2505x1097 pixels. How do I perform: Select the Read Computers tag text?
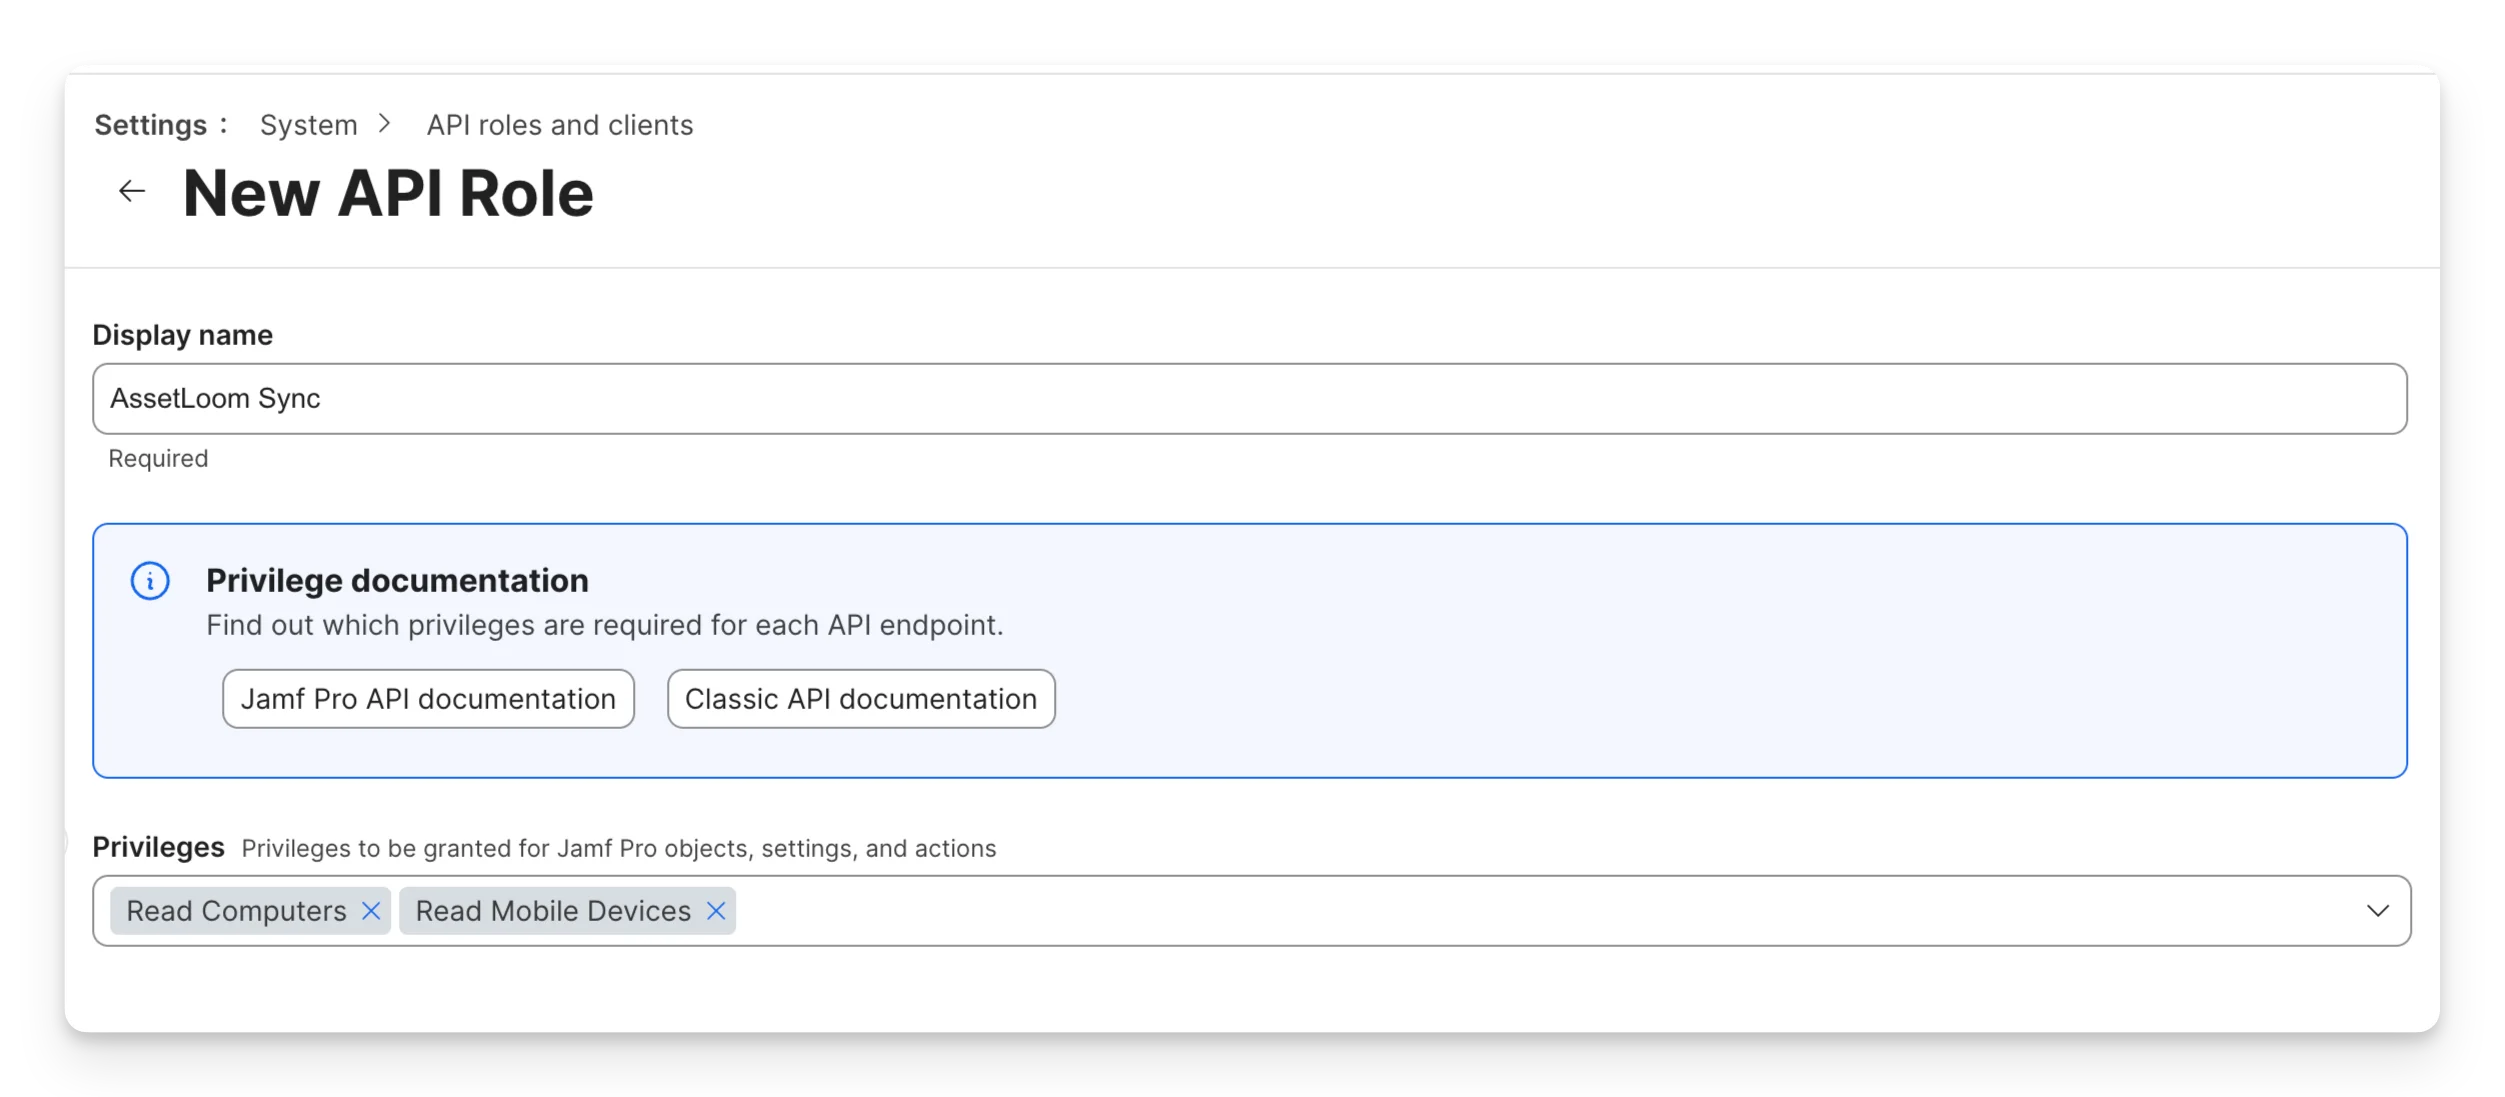pyautogui.click(x=236, y=911)
